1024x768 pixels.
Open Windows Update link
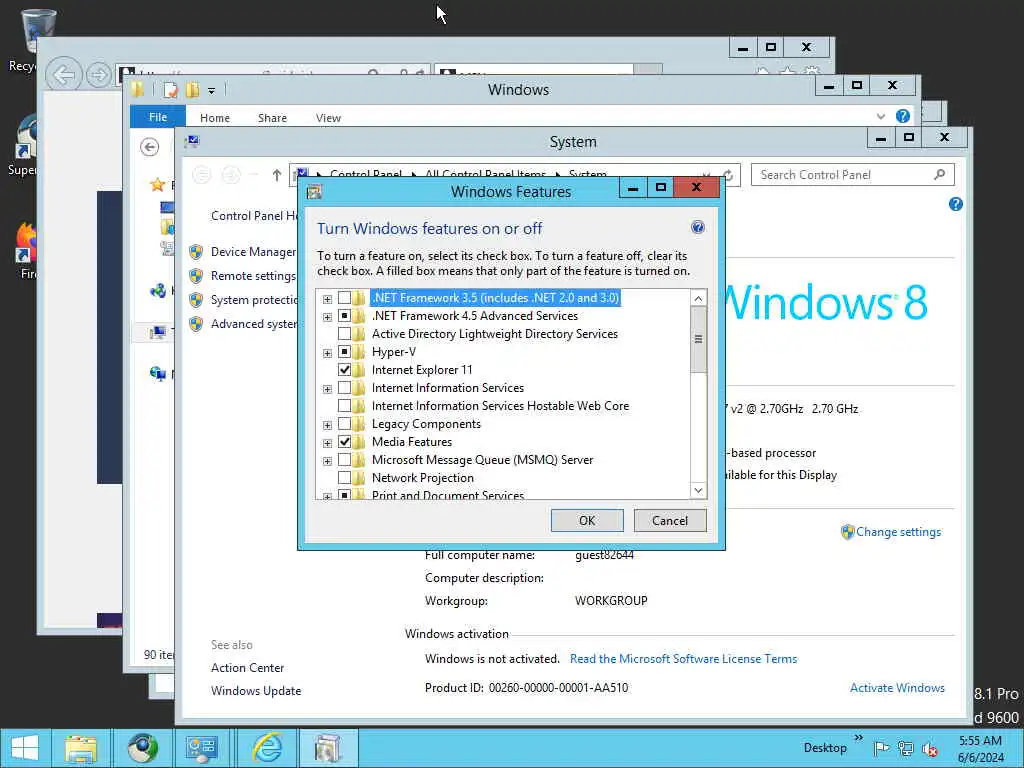(x=256, y=691)
